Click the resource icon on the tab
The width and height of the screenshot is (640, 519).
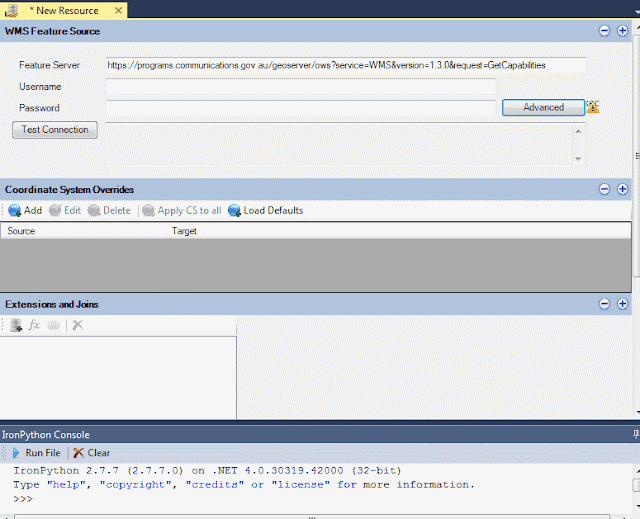tap(11, 11)
